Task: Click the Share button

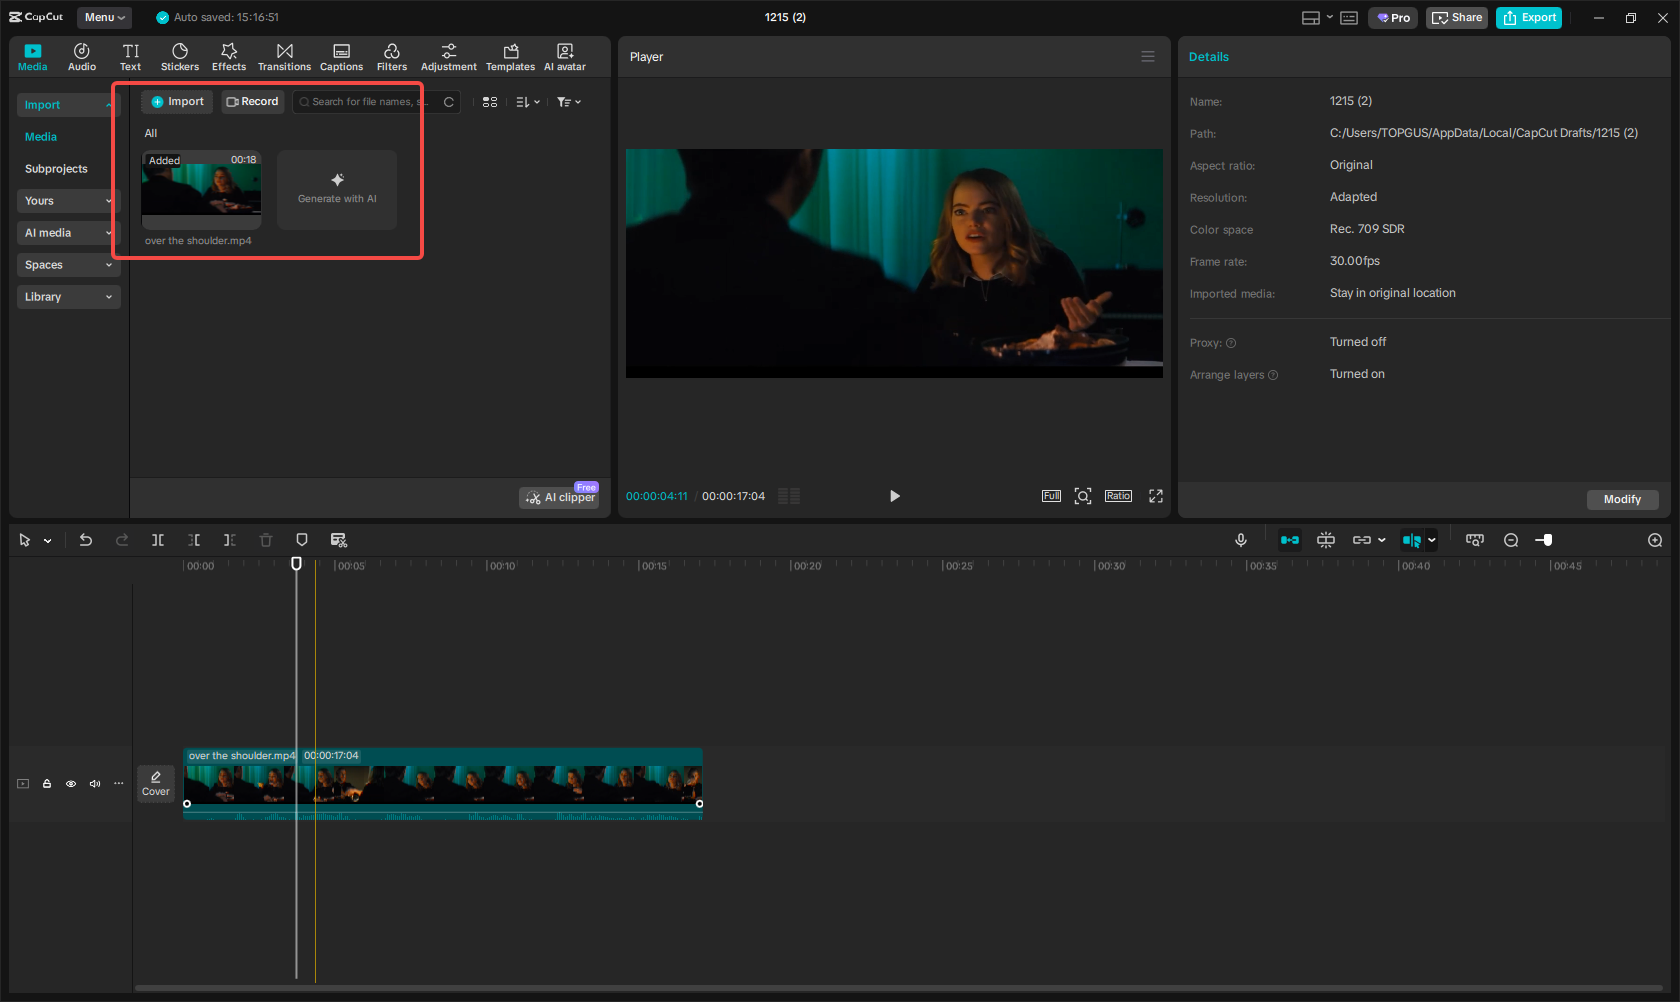Action: [1457, 18]
